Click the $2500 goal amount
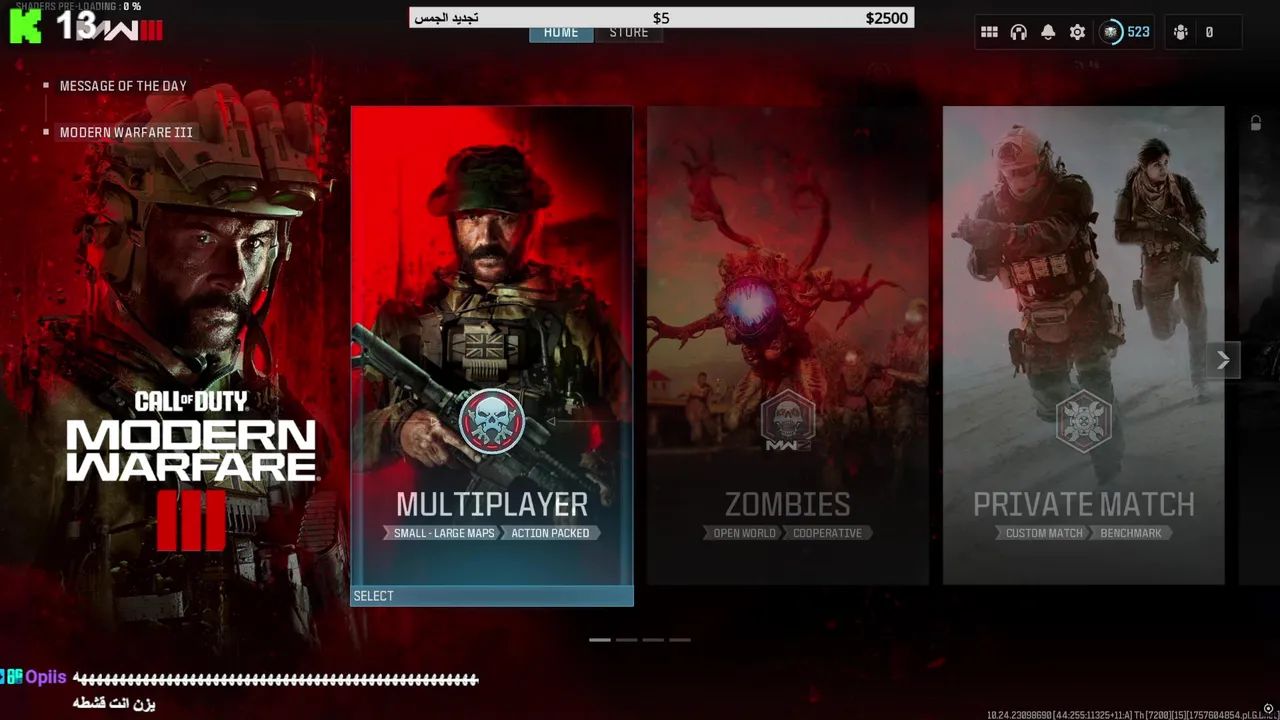Viewport: 1280px width, 720px height. click(887, 18)
